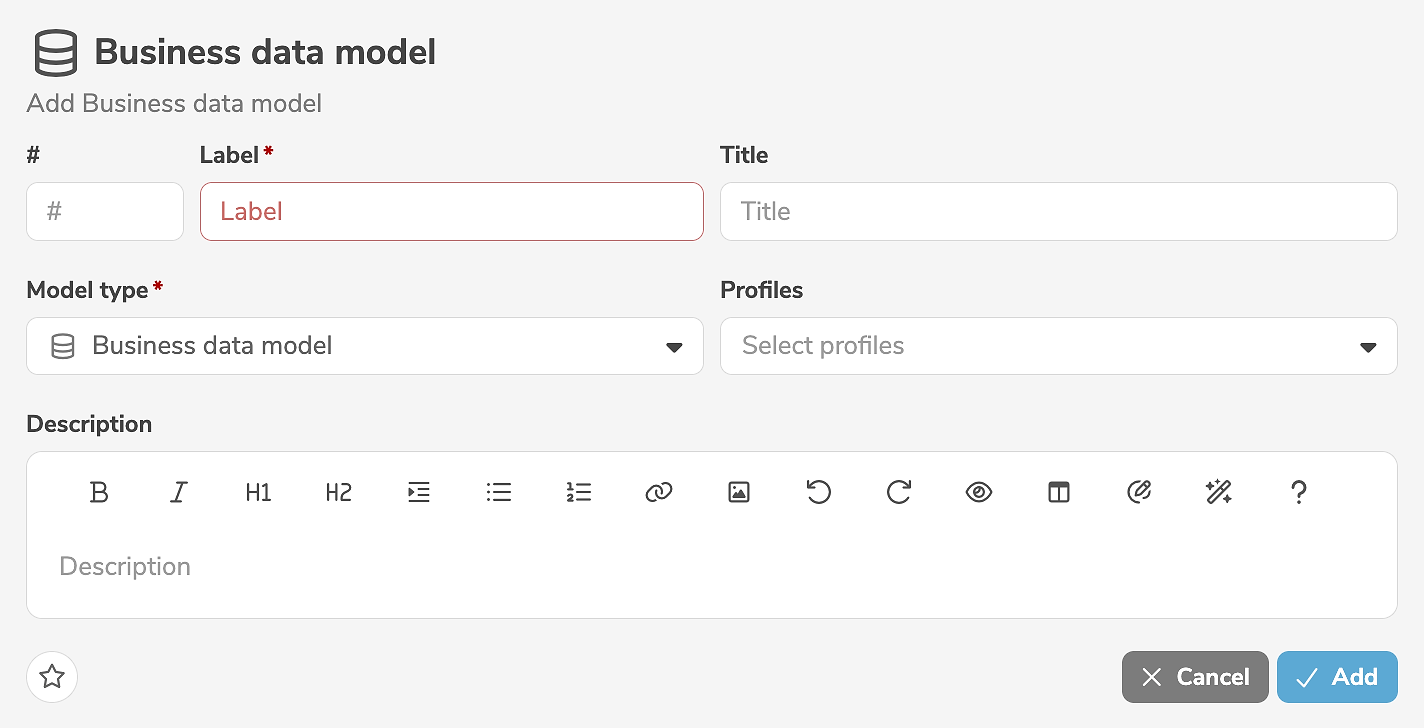Click the magic wand icon in toolbar
The width and height of the screenshot is (1424, 728).
coord(1219,492)
